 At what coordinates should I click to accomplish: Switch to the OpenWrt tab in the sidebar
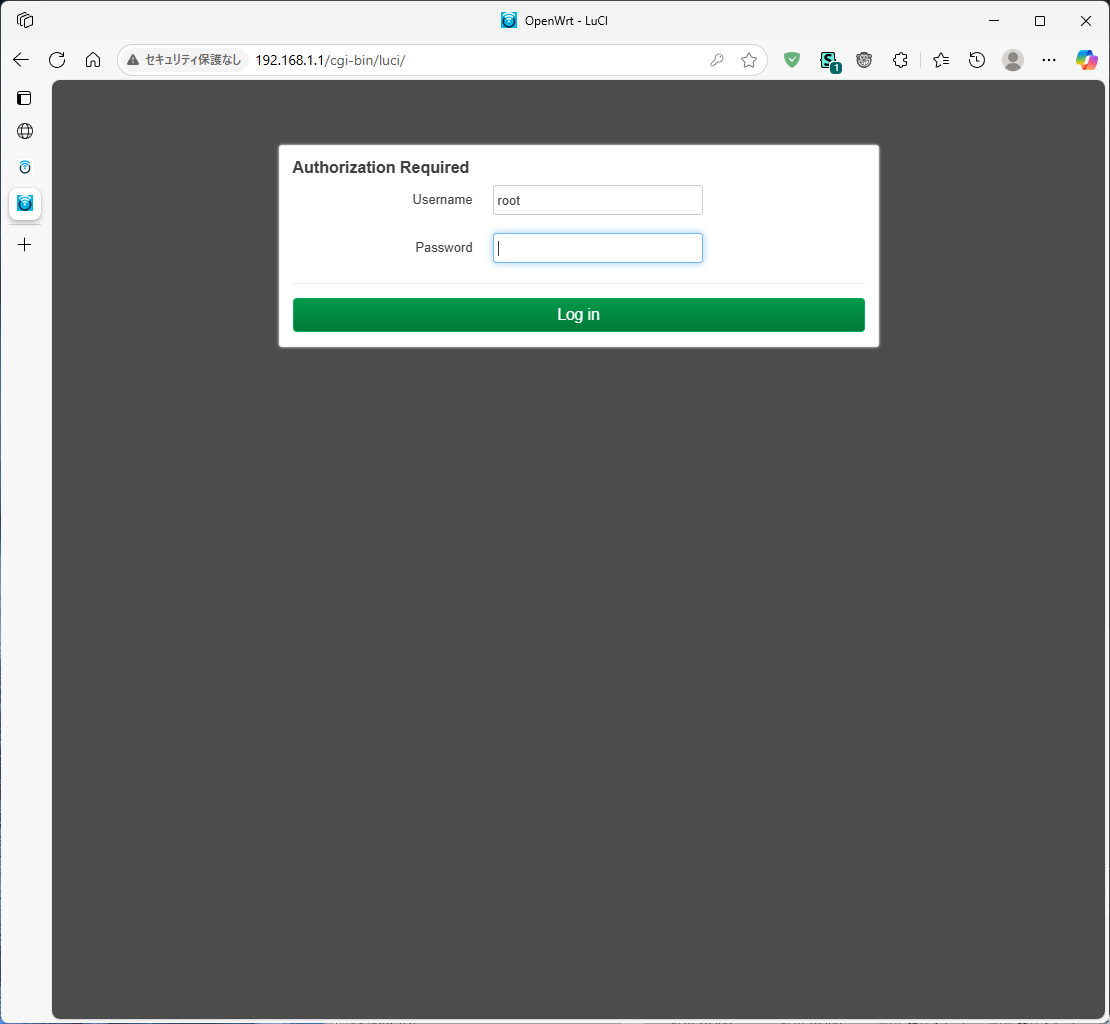pos(24,205)
